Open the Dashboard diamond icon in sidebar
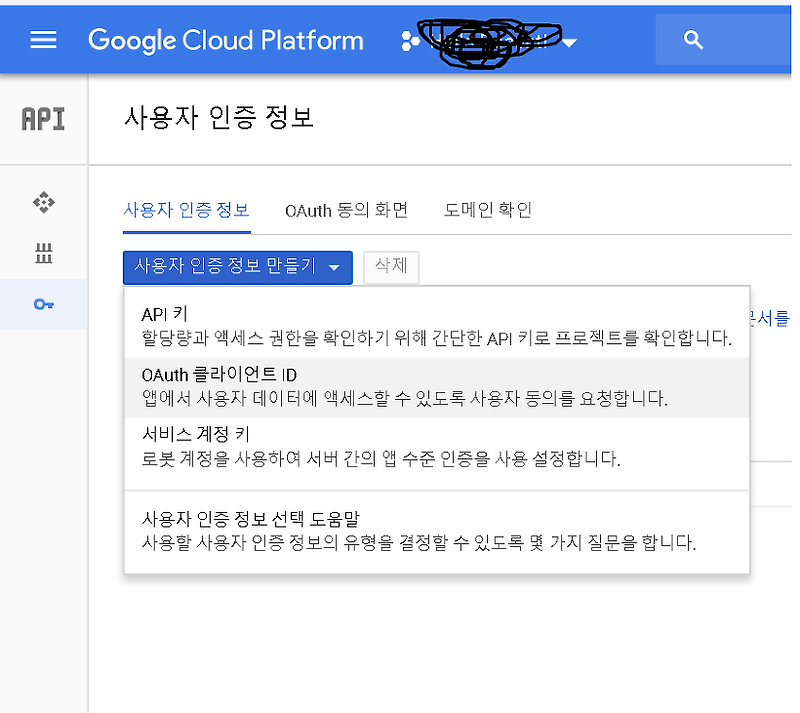 pyautogui.click(x=44, y=203)
